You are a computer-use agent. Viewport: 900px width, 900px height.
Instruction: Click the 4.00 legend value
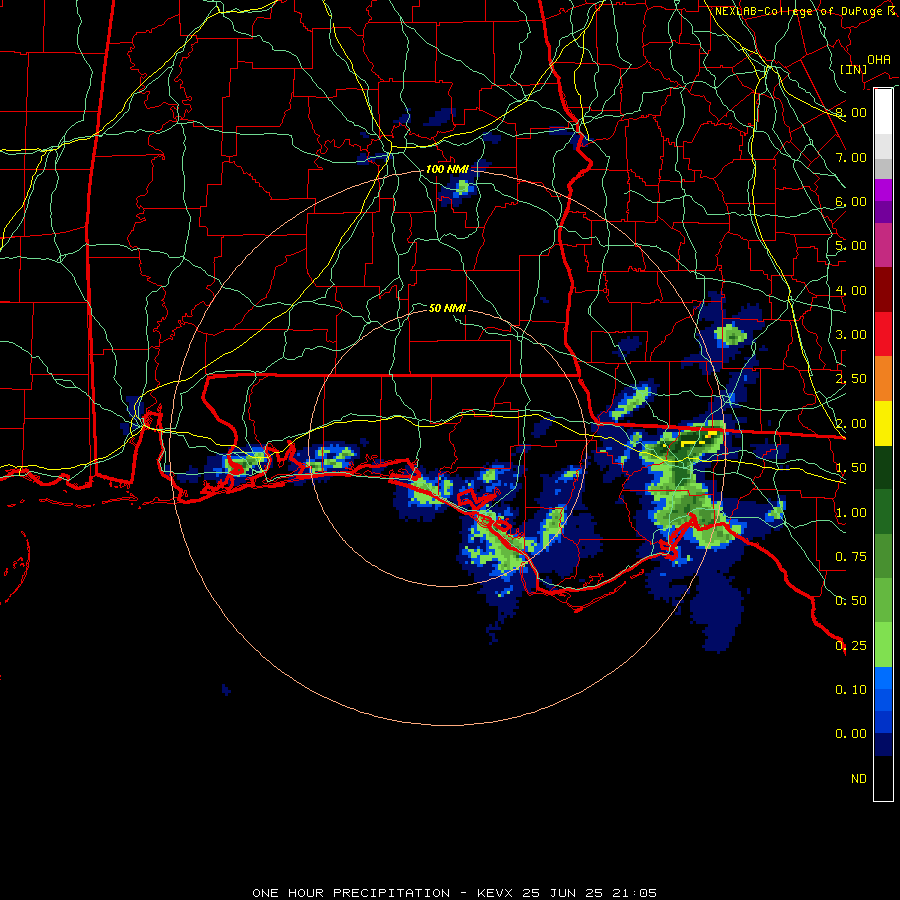(851, 290)
